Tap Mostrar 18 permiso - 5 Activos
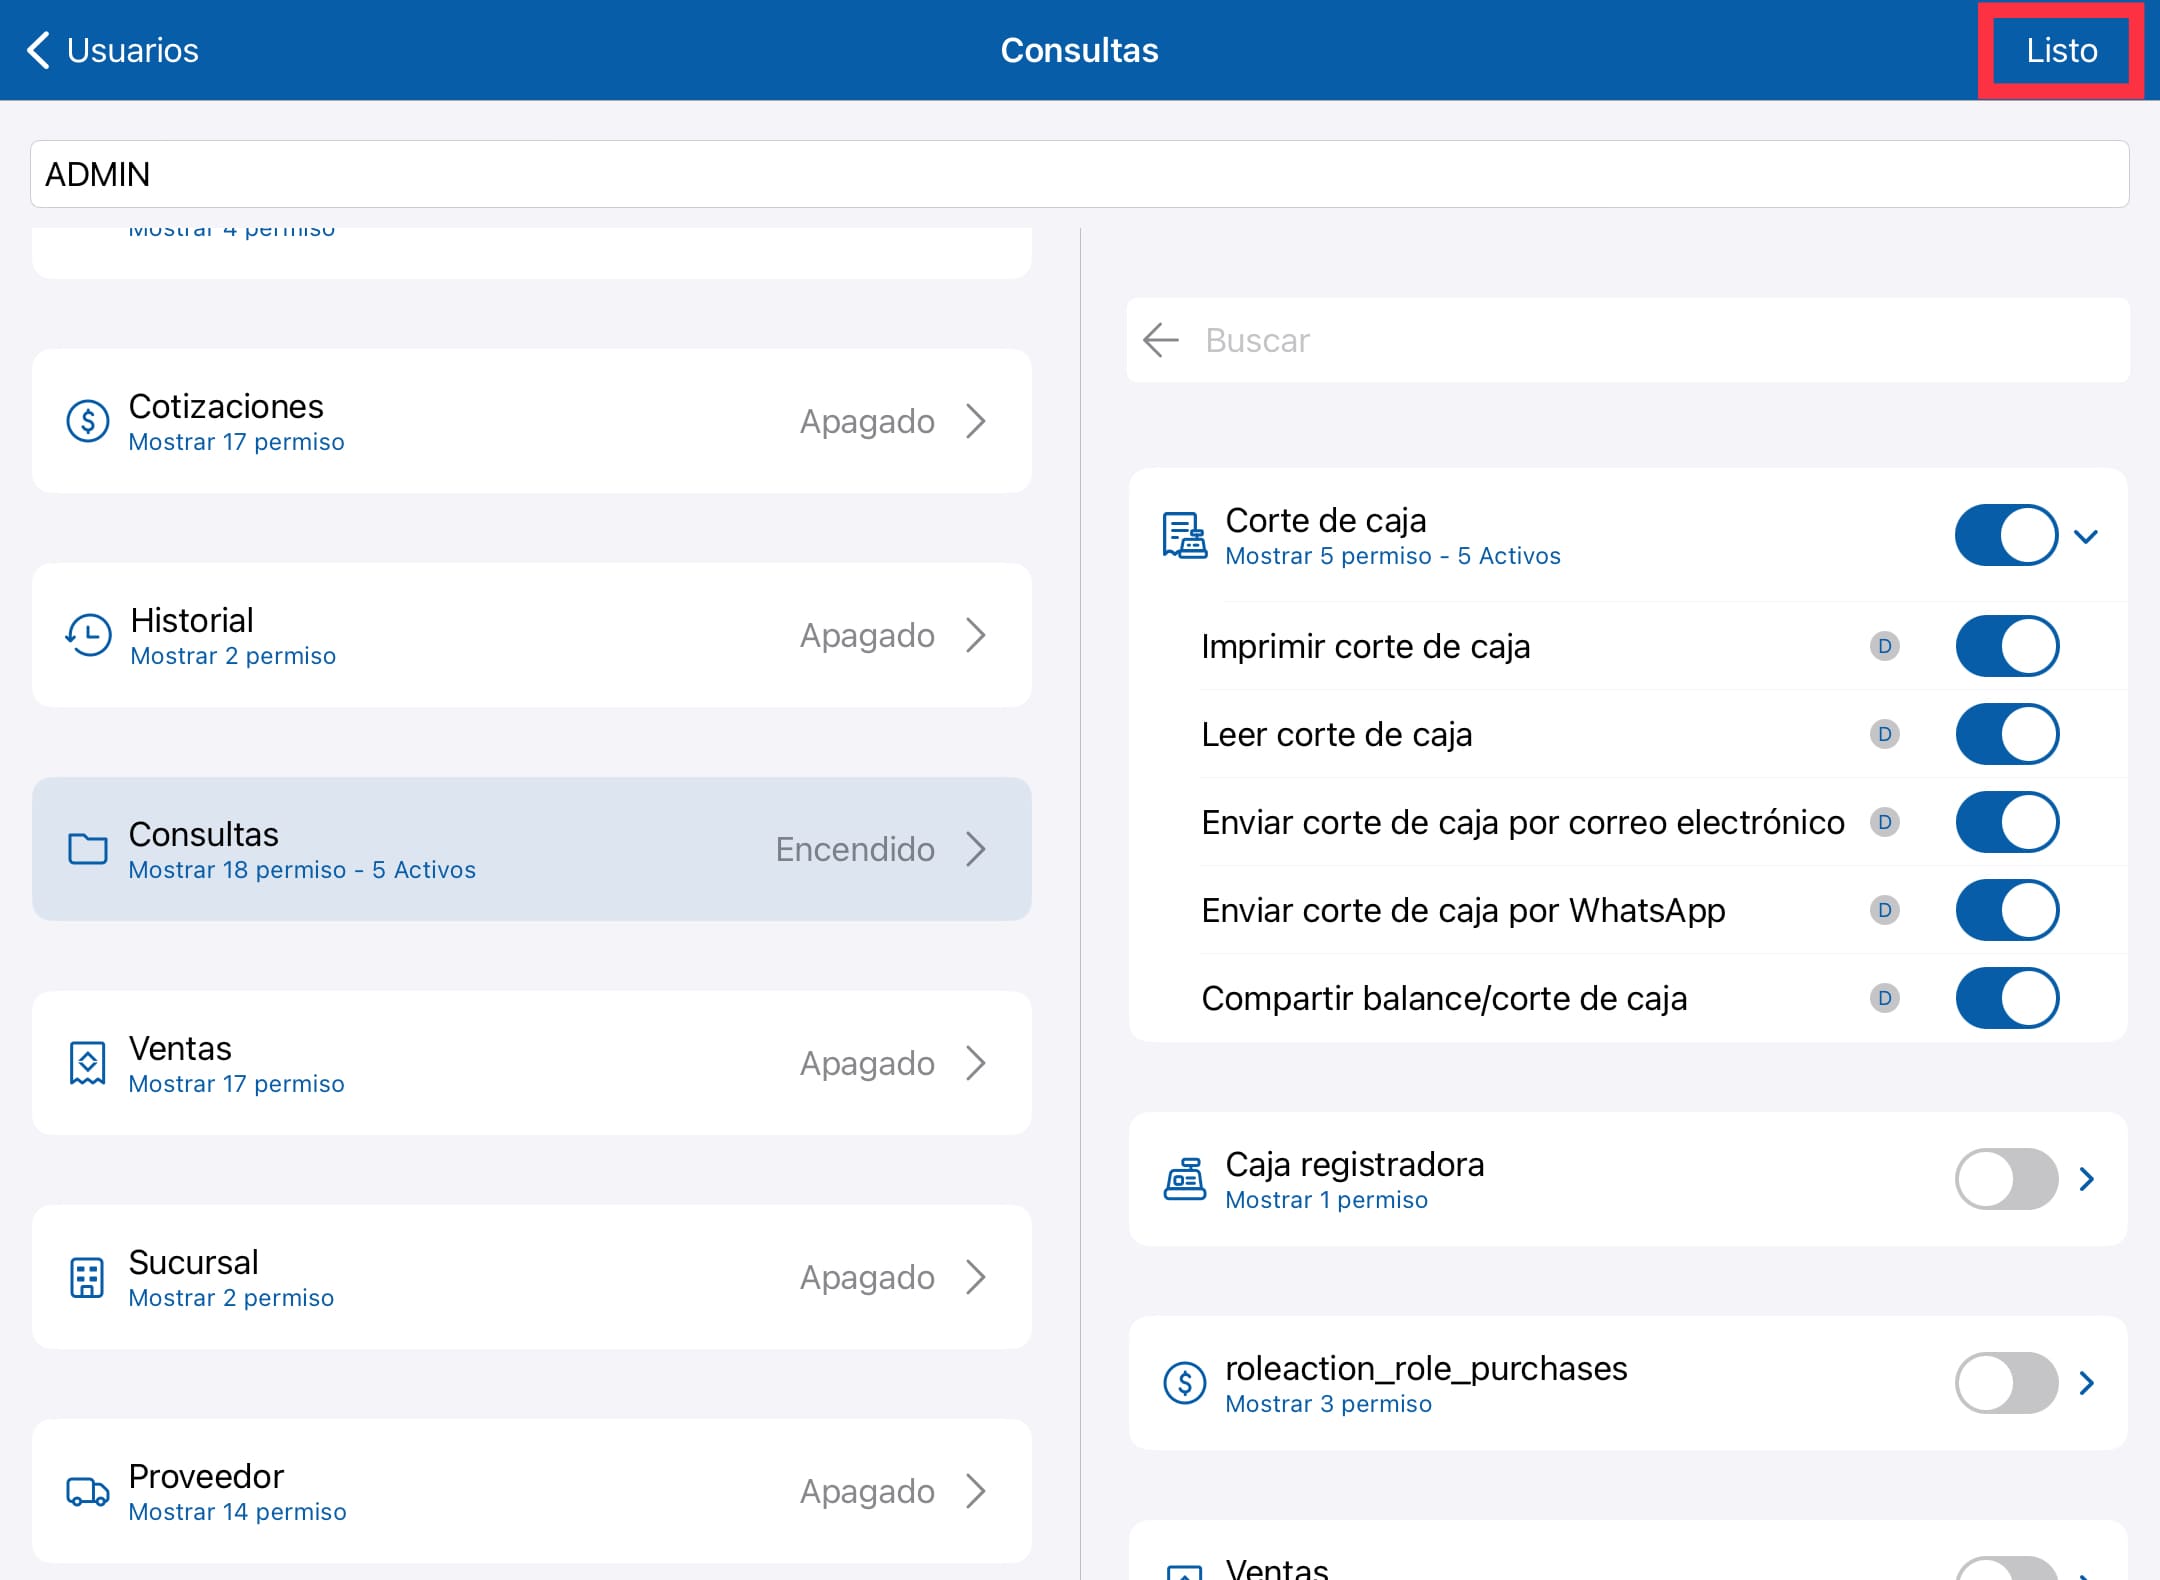2160x1580 pixels. click(x=302, y=870)
